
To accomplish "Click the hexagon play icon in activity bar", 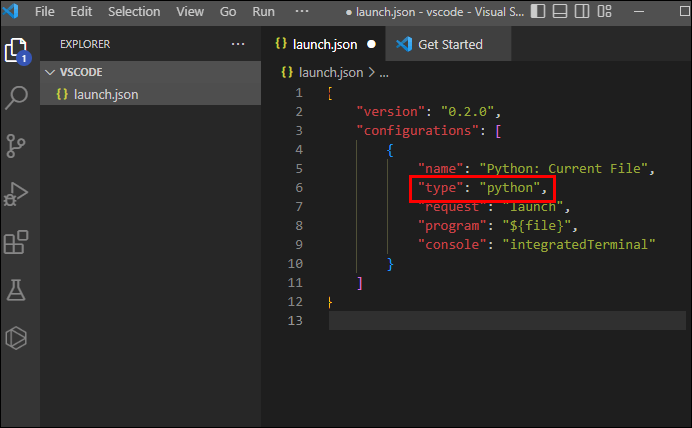I will [16, 338].
